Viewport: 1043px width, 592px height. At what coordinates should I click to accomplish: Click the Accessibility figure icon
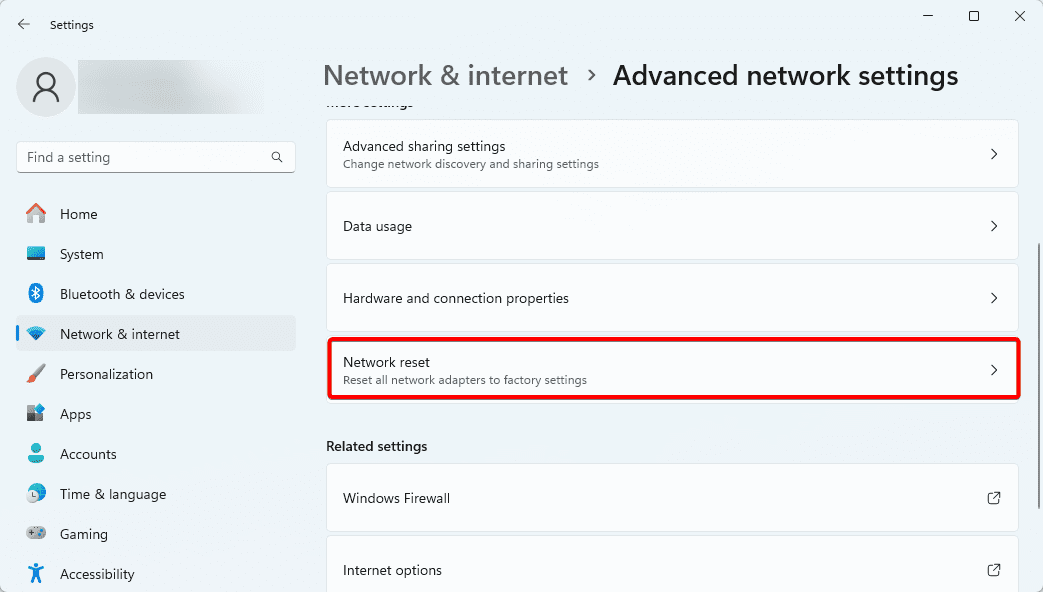[36, 573]
